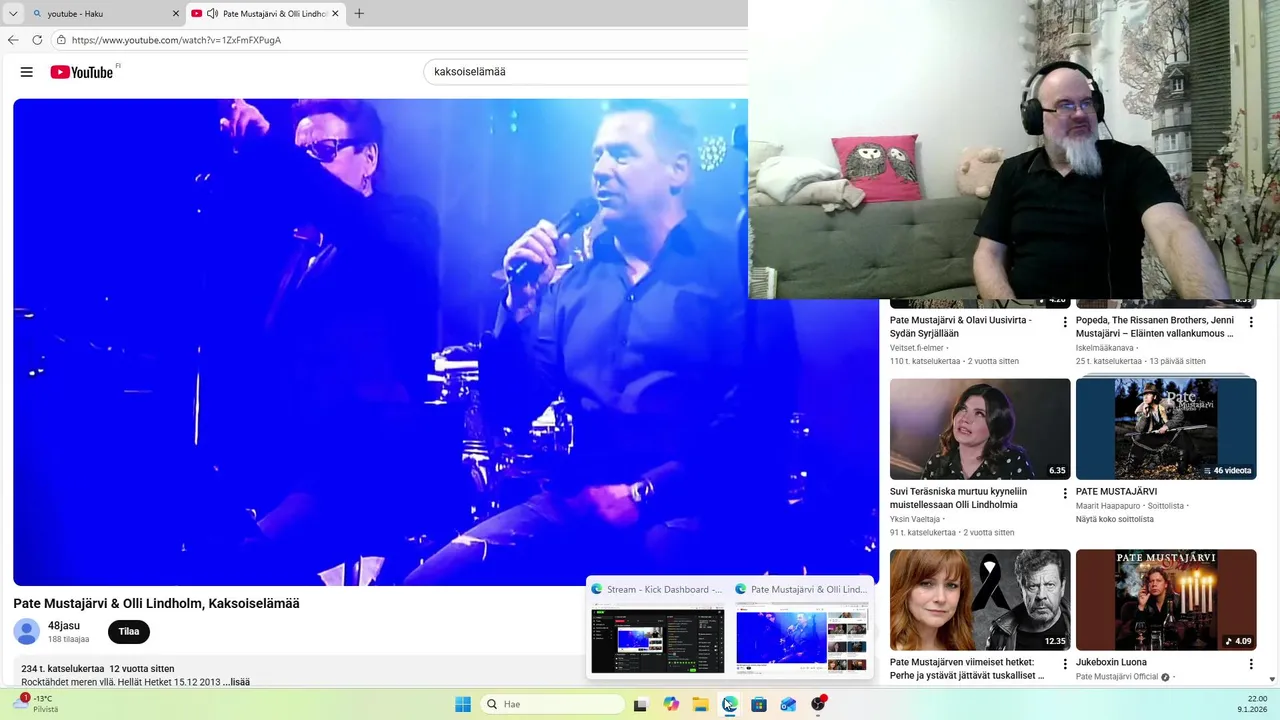The image size is (1280, 720).
Task: Open 'Pate Mustajärvi & Olavi Uusivirta - Sydän Syrjällään' video
Action: tap(961, 326)
